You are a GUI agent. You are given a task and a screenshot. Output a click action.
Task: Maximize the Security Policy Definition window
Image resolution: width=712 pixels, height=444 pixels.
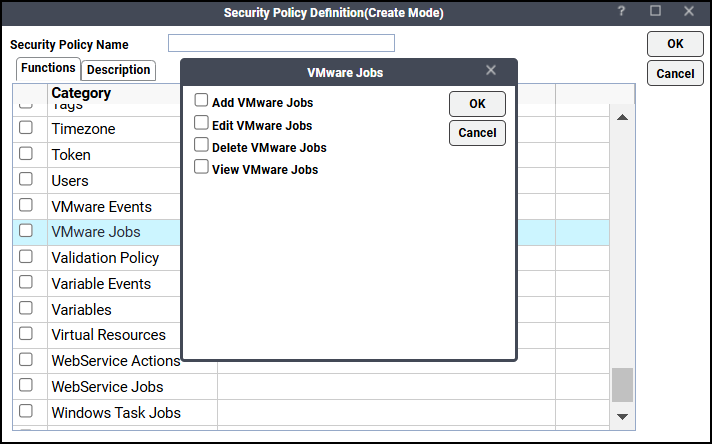tap(656, 11)
